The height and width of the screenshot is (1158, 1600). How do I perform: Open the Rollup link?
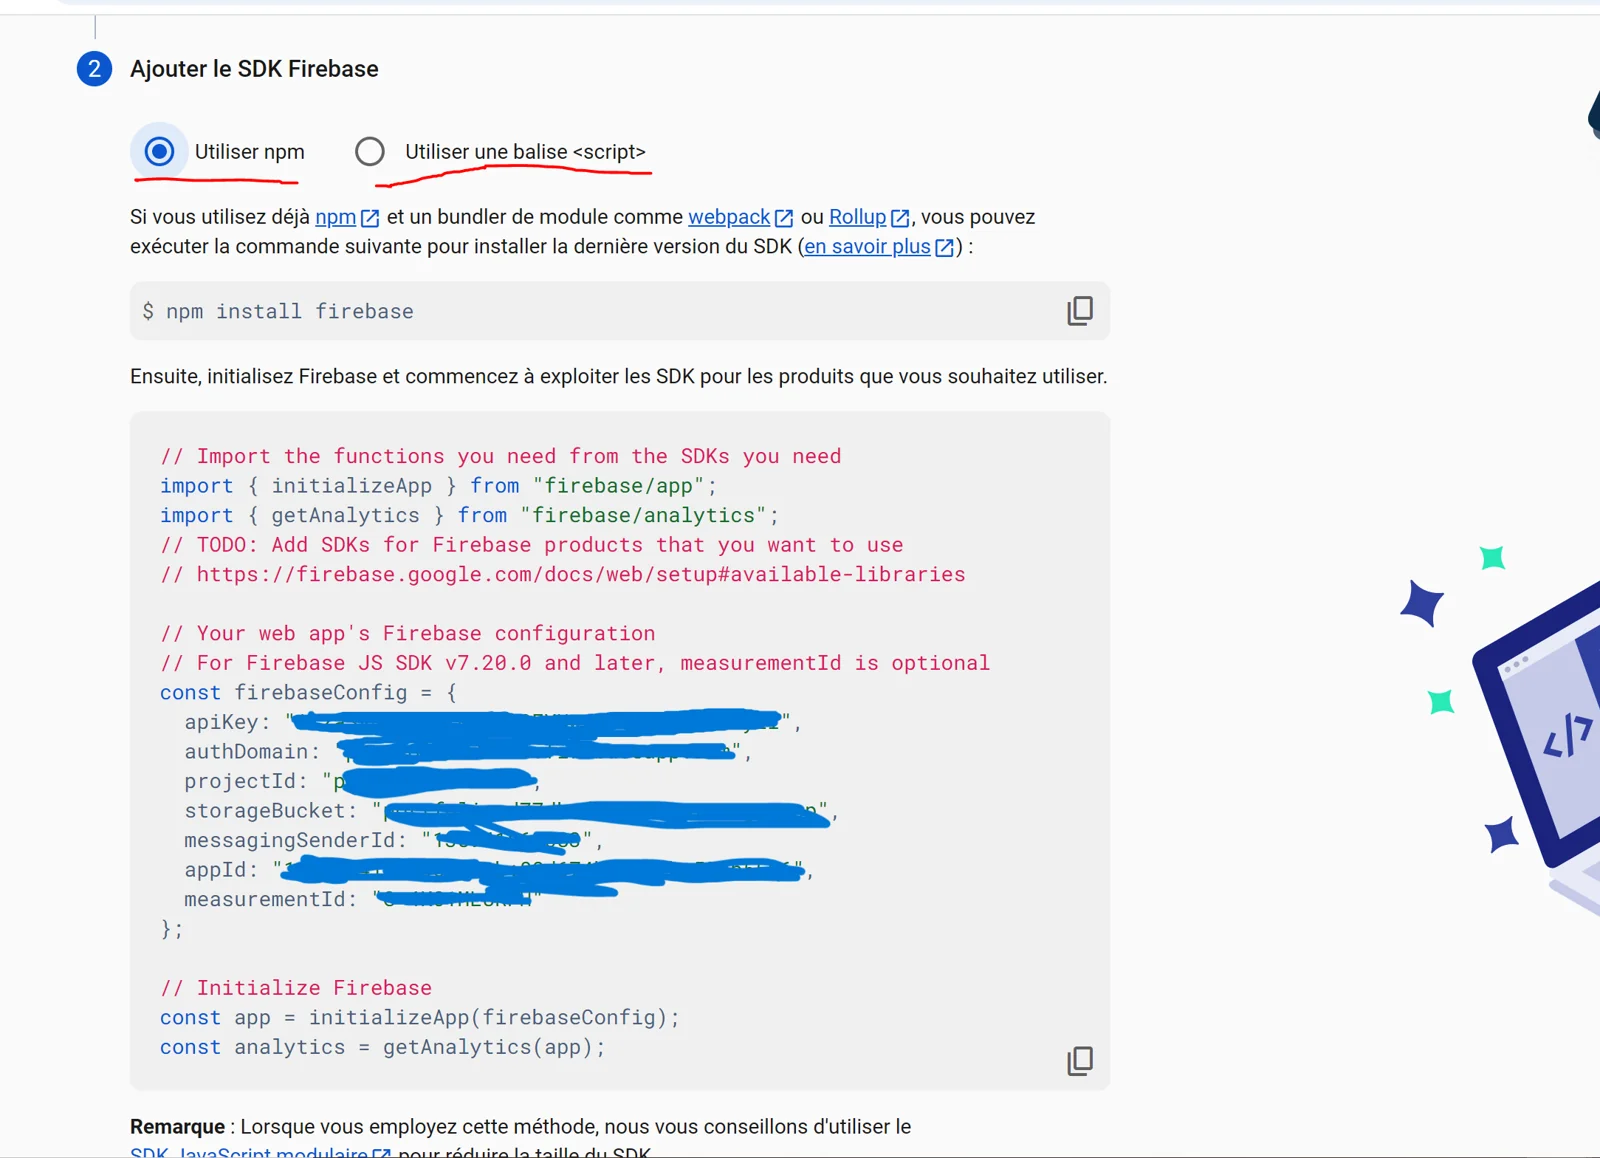coord(857,217)
